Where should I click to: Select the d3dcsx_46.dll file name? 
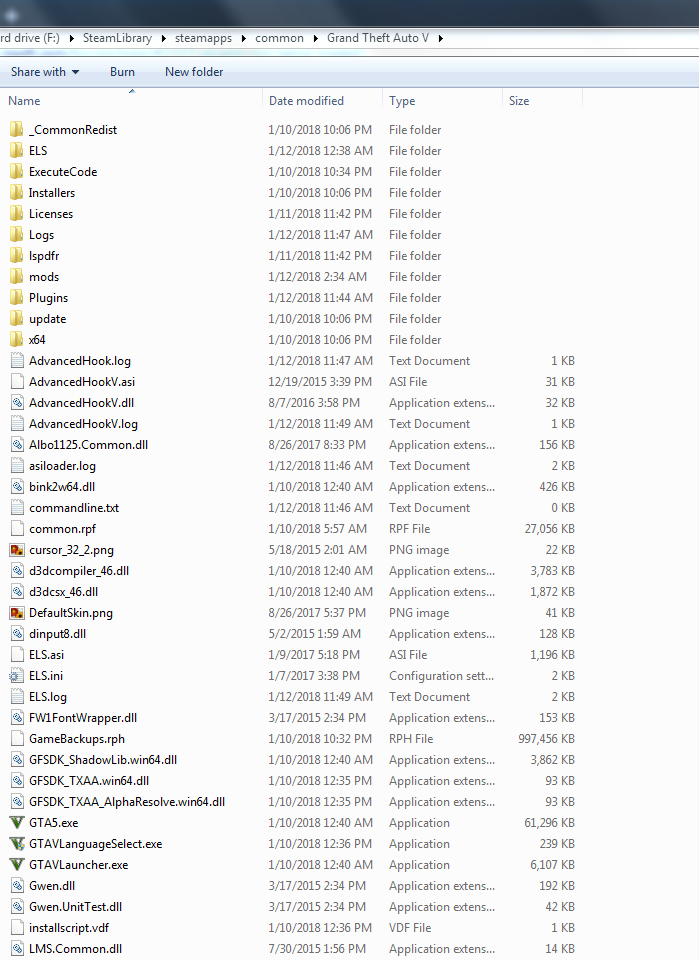pos(64,591)
